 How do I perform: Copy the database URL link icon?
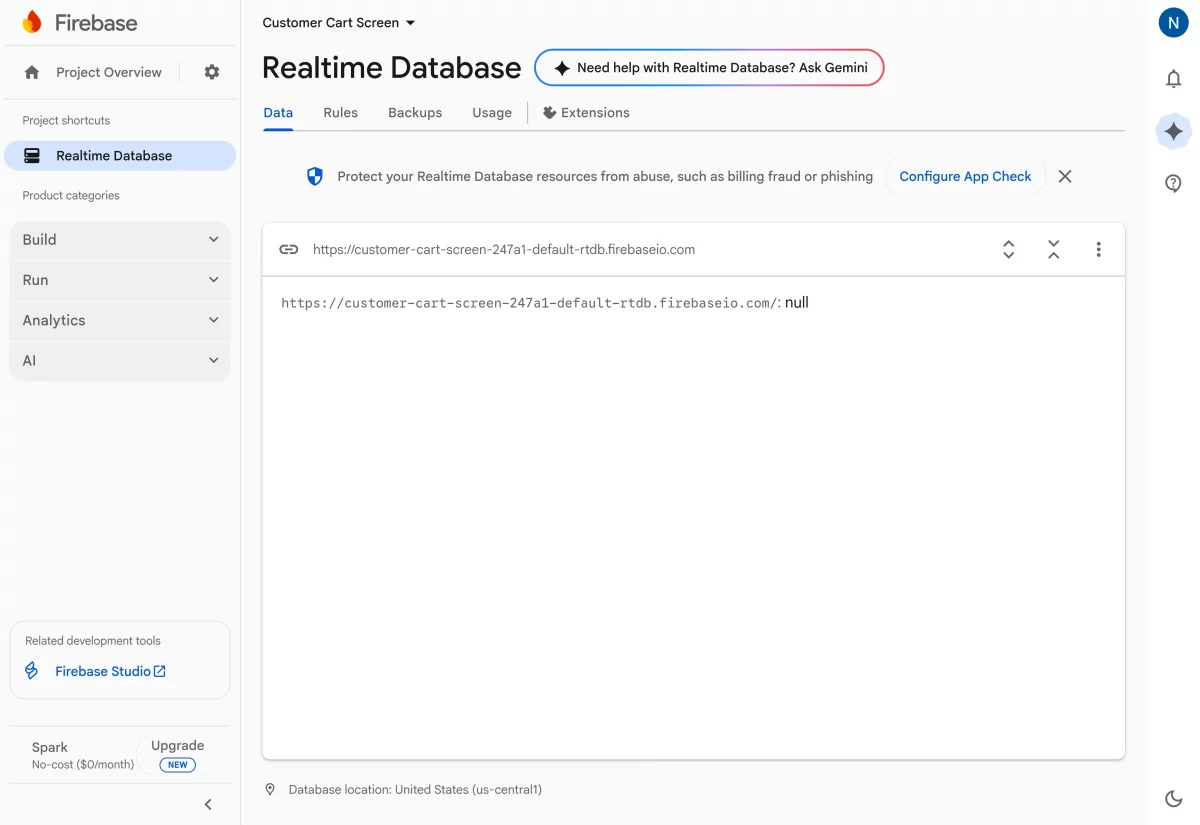289,249
